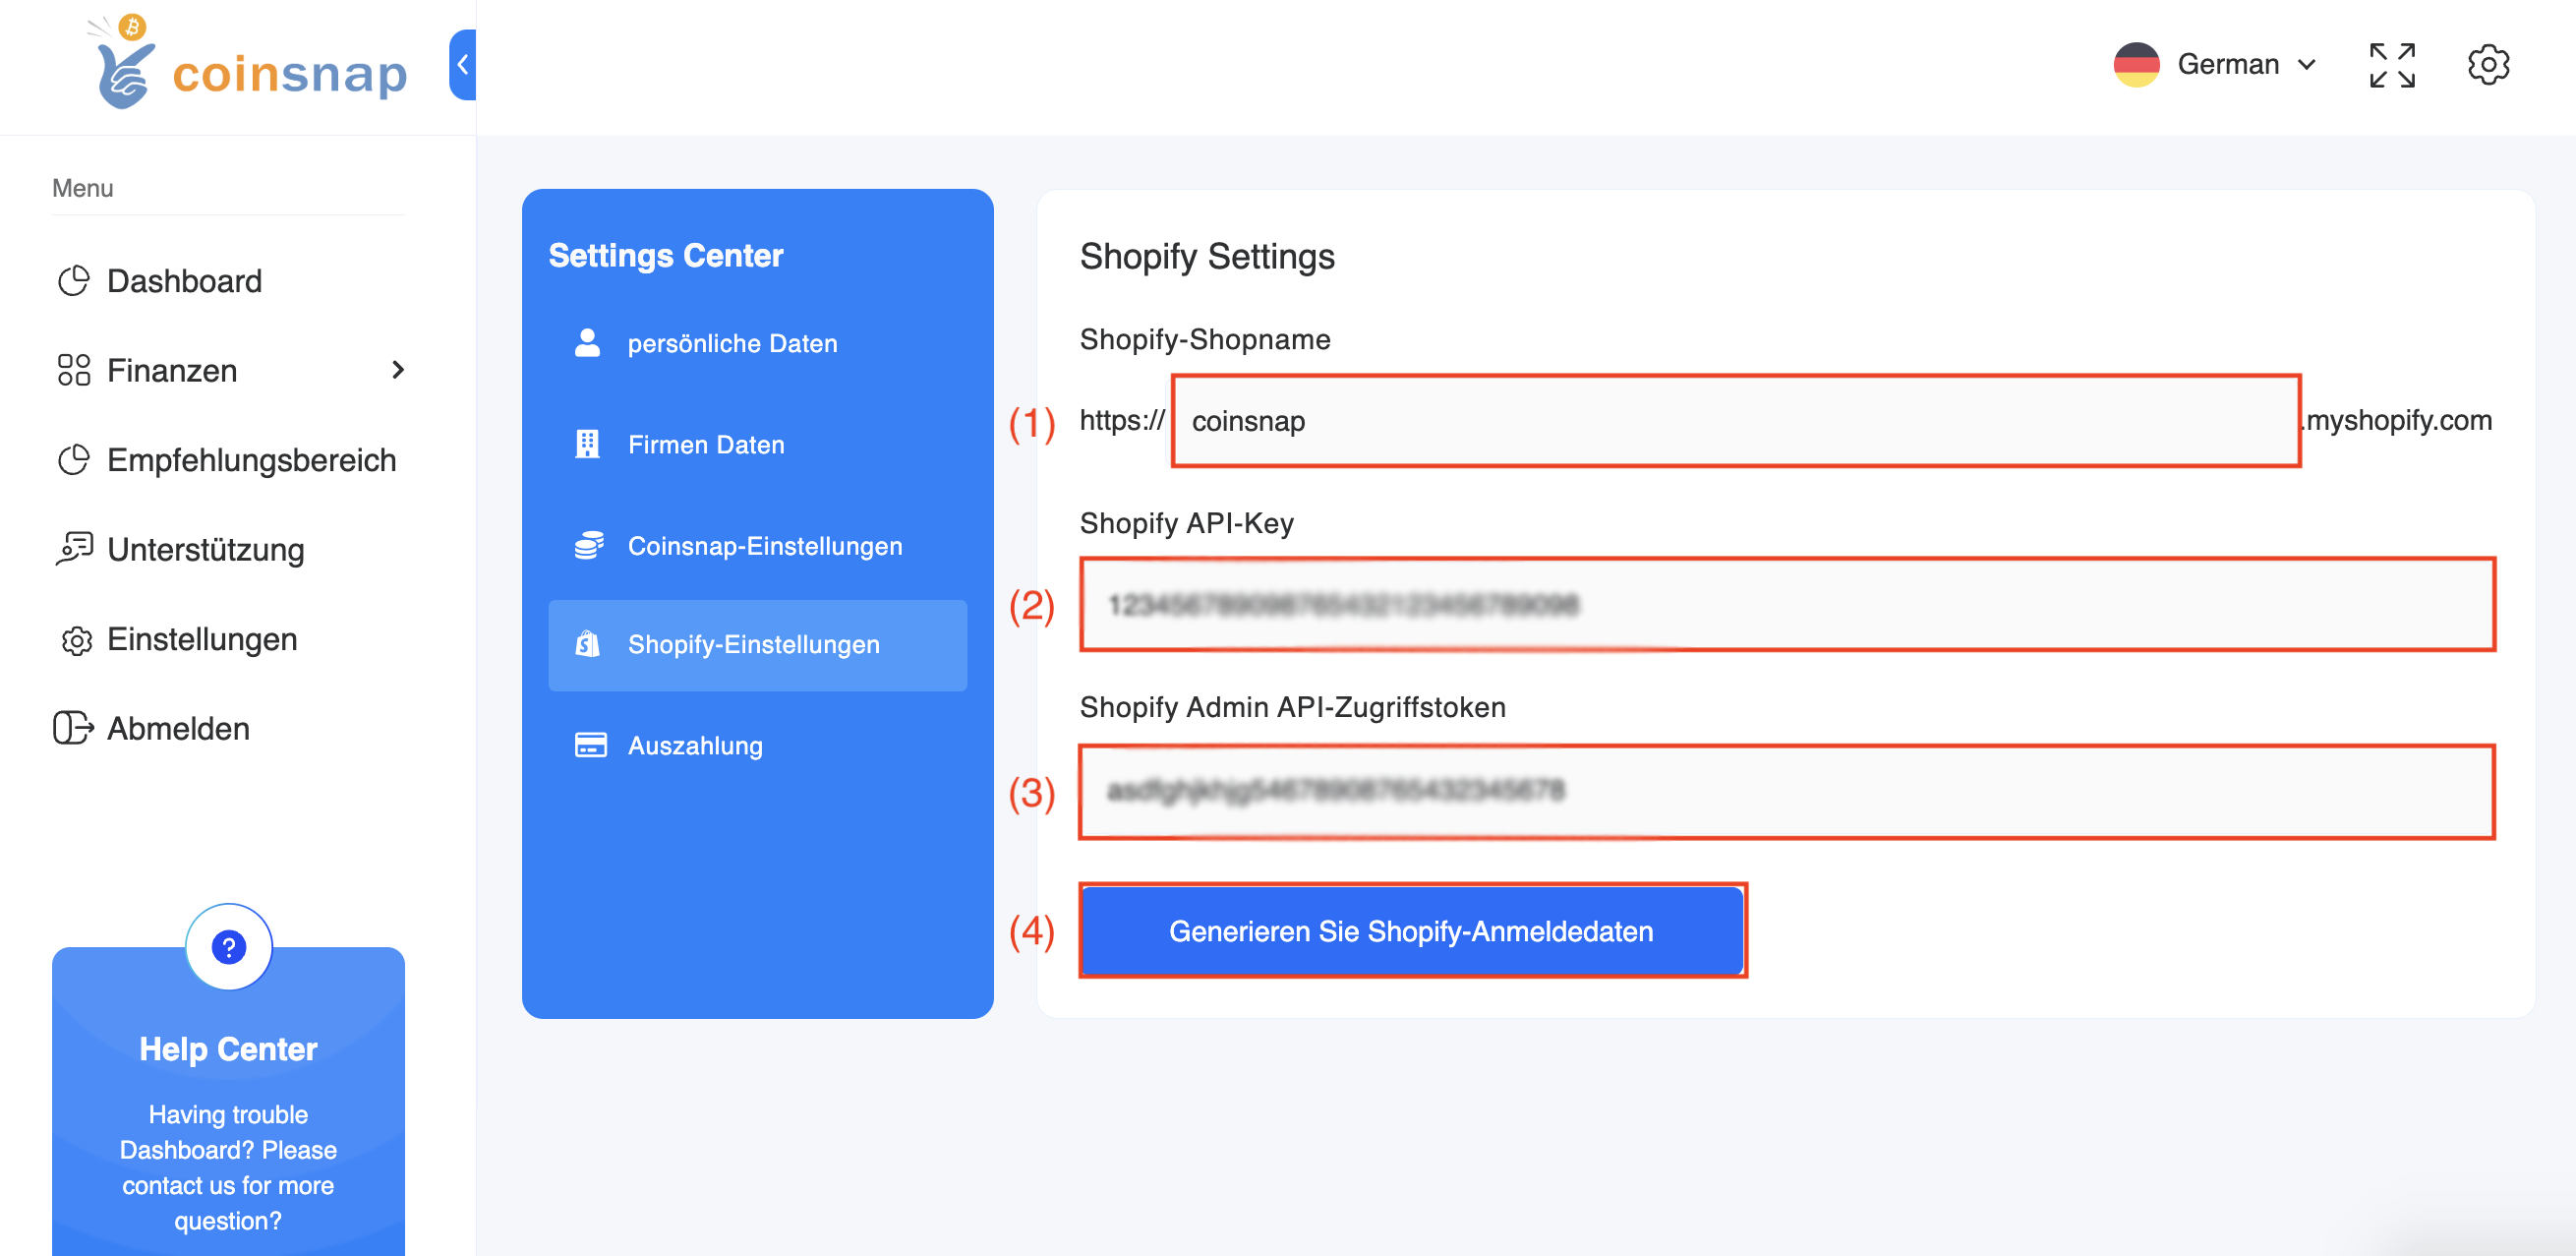Collapse the sidebar with the left chevron
The height and width of the screenshot is (1256, 2576).
(462, 64)
